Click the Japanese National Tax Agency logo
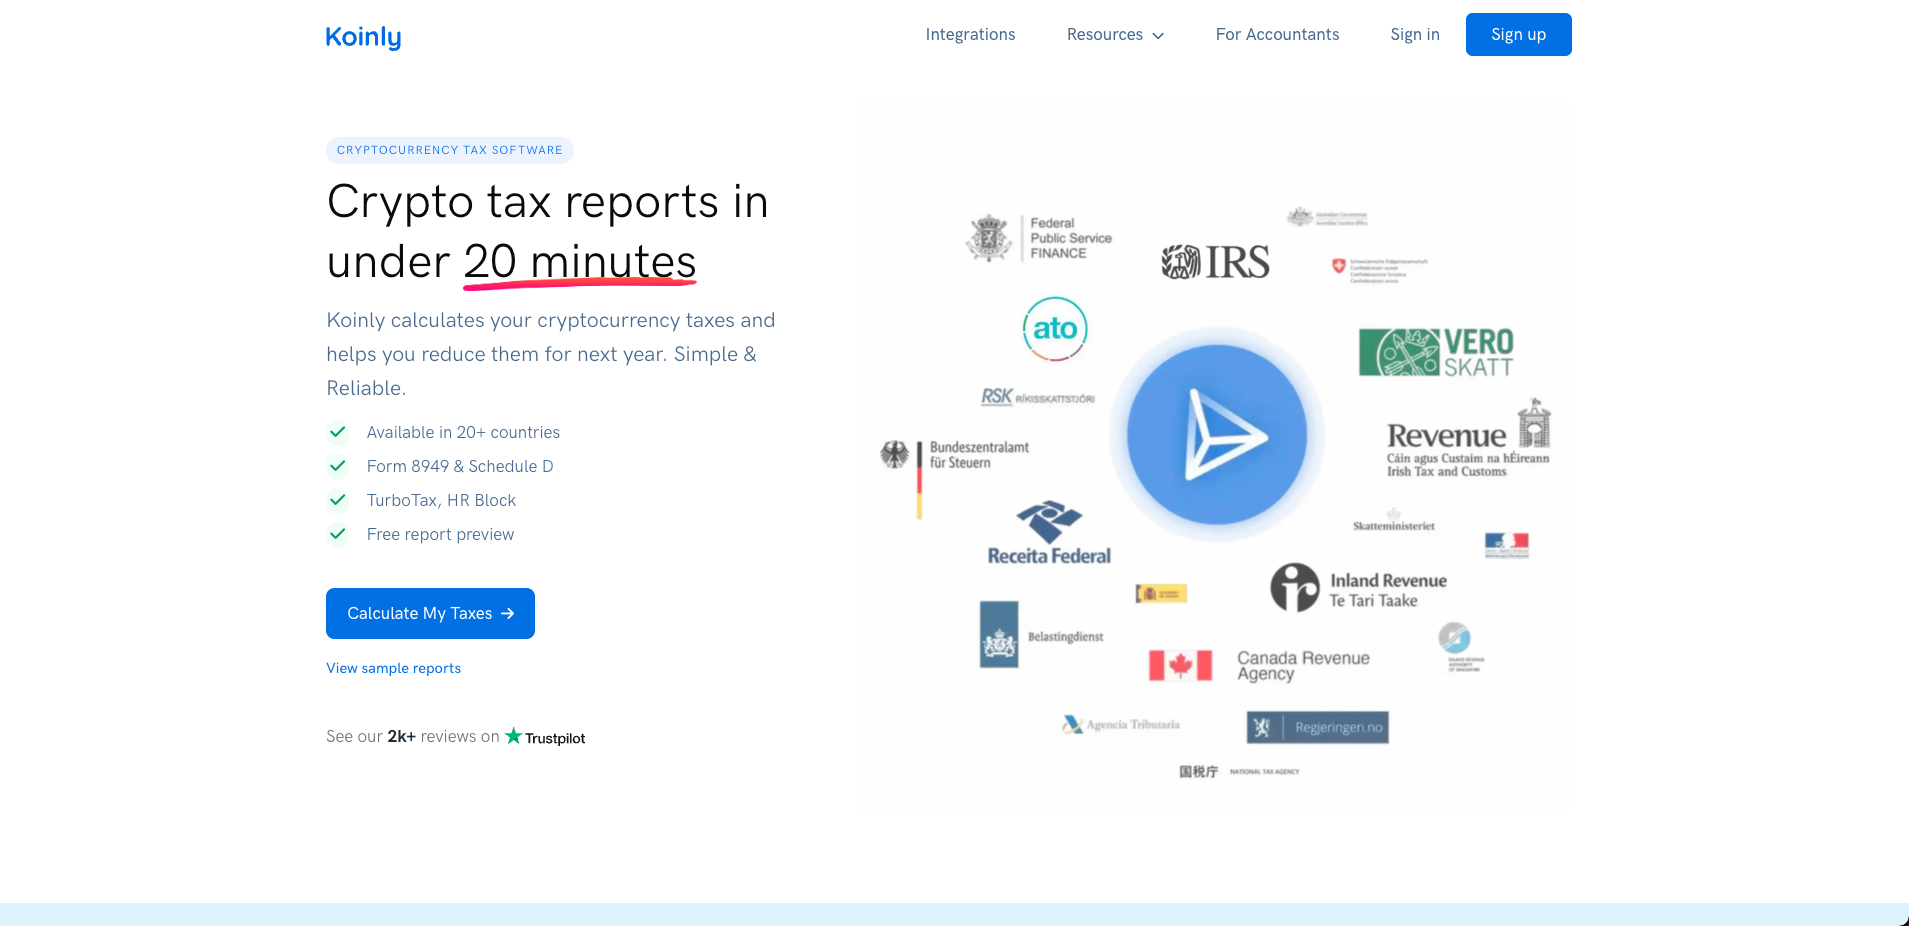Image resolution: width=1909 pixels, height=926 pixels. click(x=1239, y=771)
